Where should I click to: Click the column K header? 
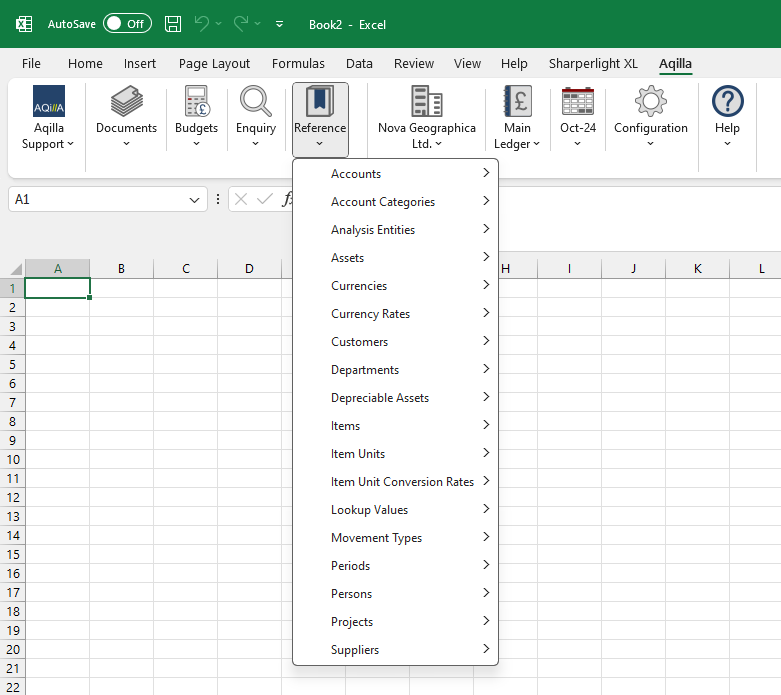pos(697,269)
